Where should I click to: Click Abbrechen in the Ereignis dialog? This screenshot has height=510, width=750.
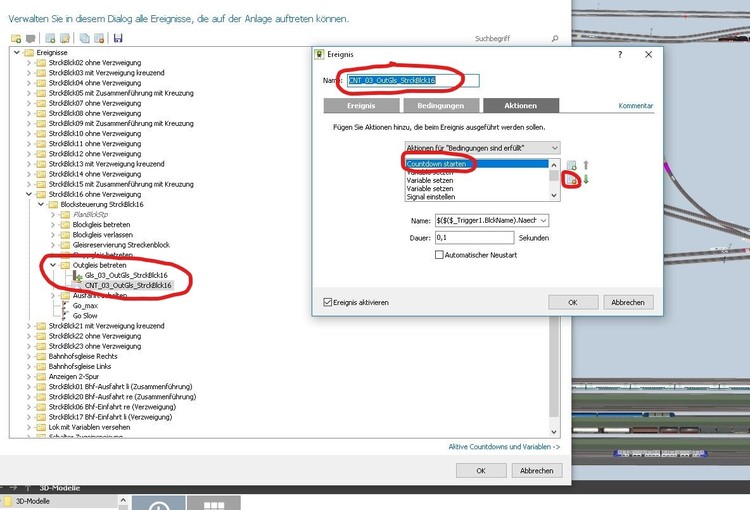point(628,302)
